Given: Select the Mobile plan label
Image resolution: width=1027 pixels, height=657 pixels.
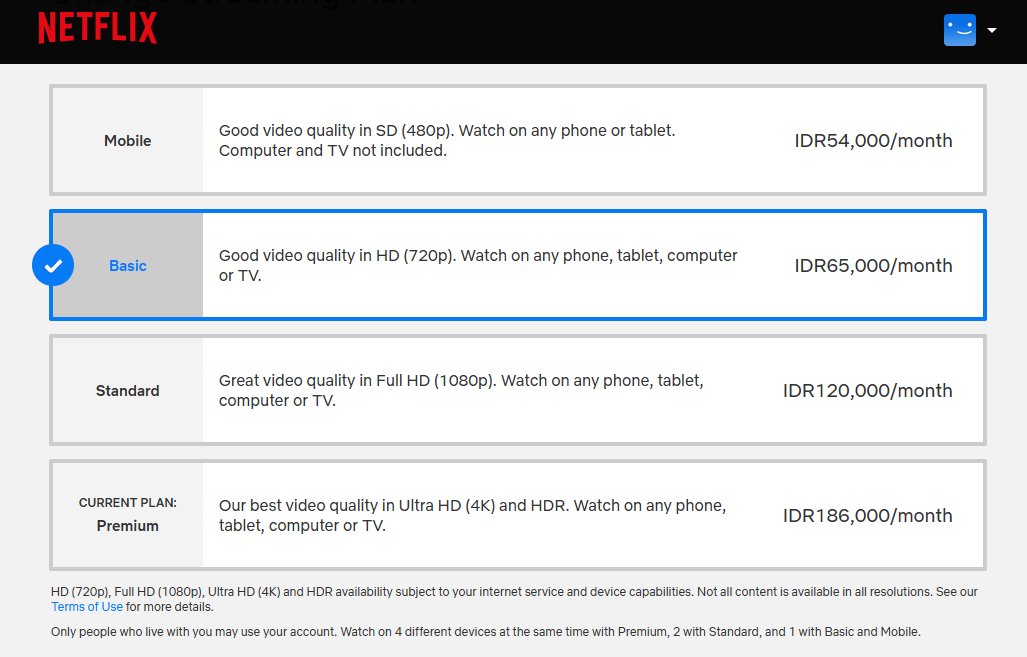Looking at the screenshot, I should [128, 141].
